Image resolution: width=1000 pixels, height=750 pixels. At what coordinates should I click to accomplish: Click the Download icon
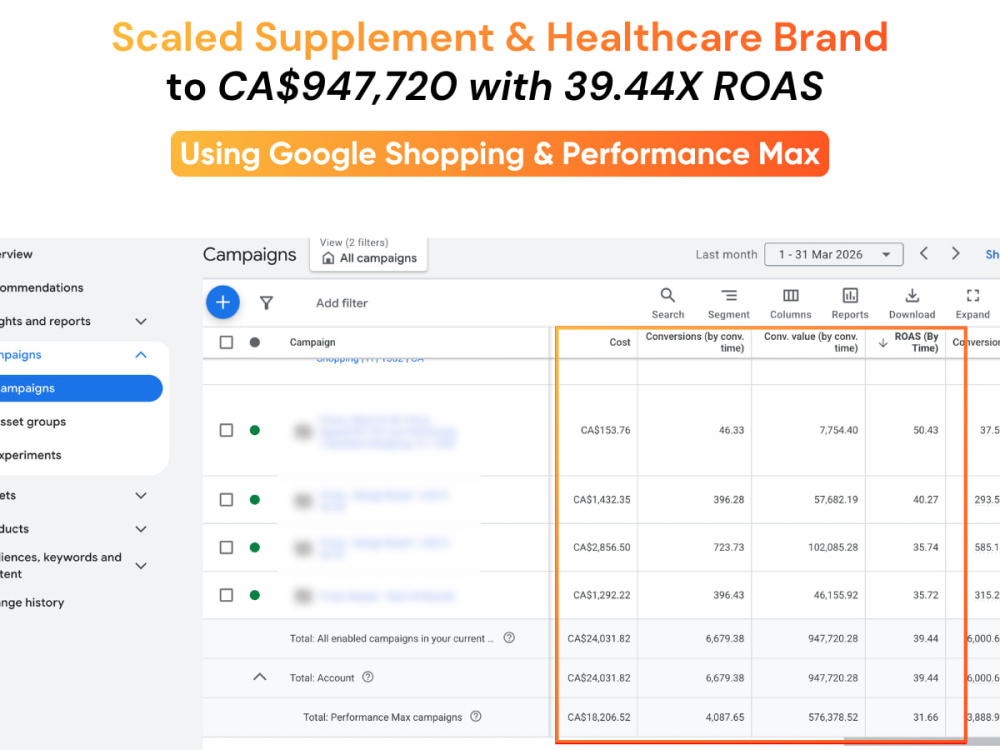tap(912, 295)
